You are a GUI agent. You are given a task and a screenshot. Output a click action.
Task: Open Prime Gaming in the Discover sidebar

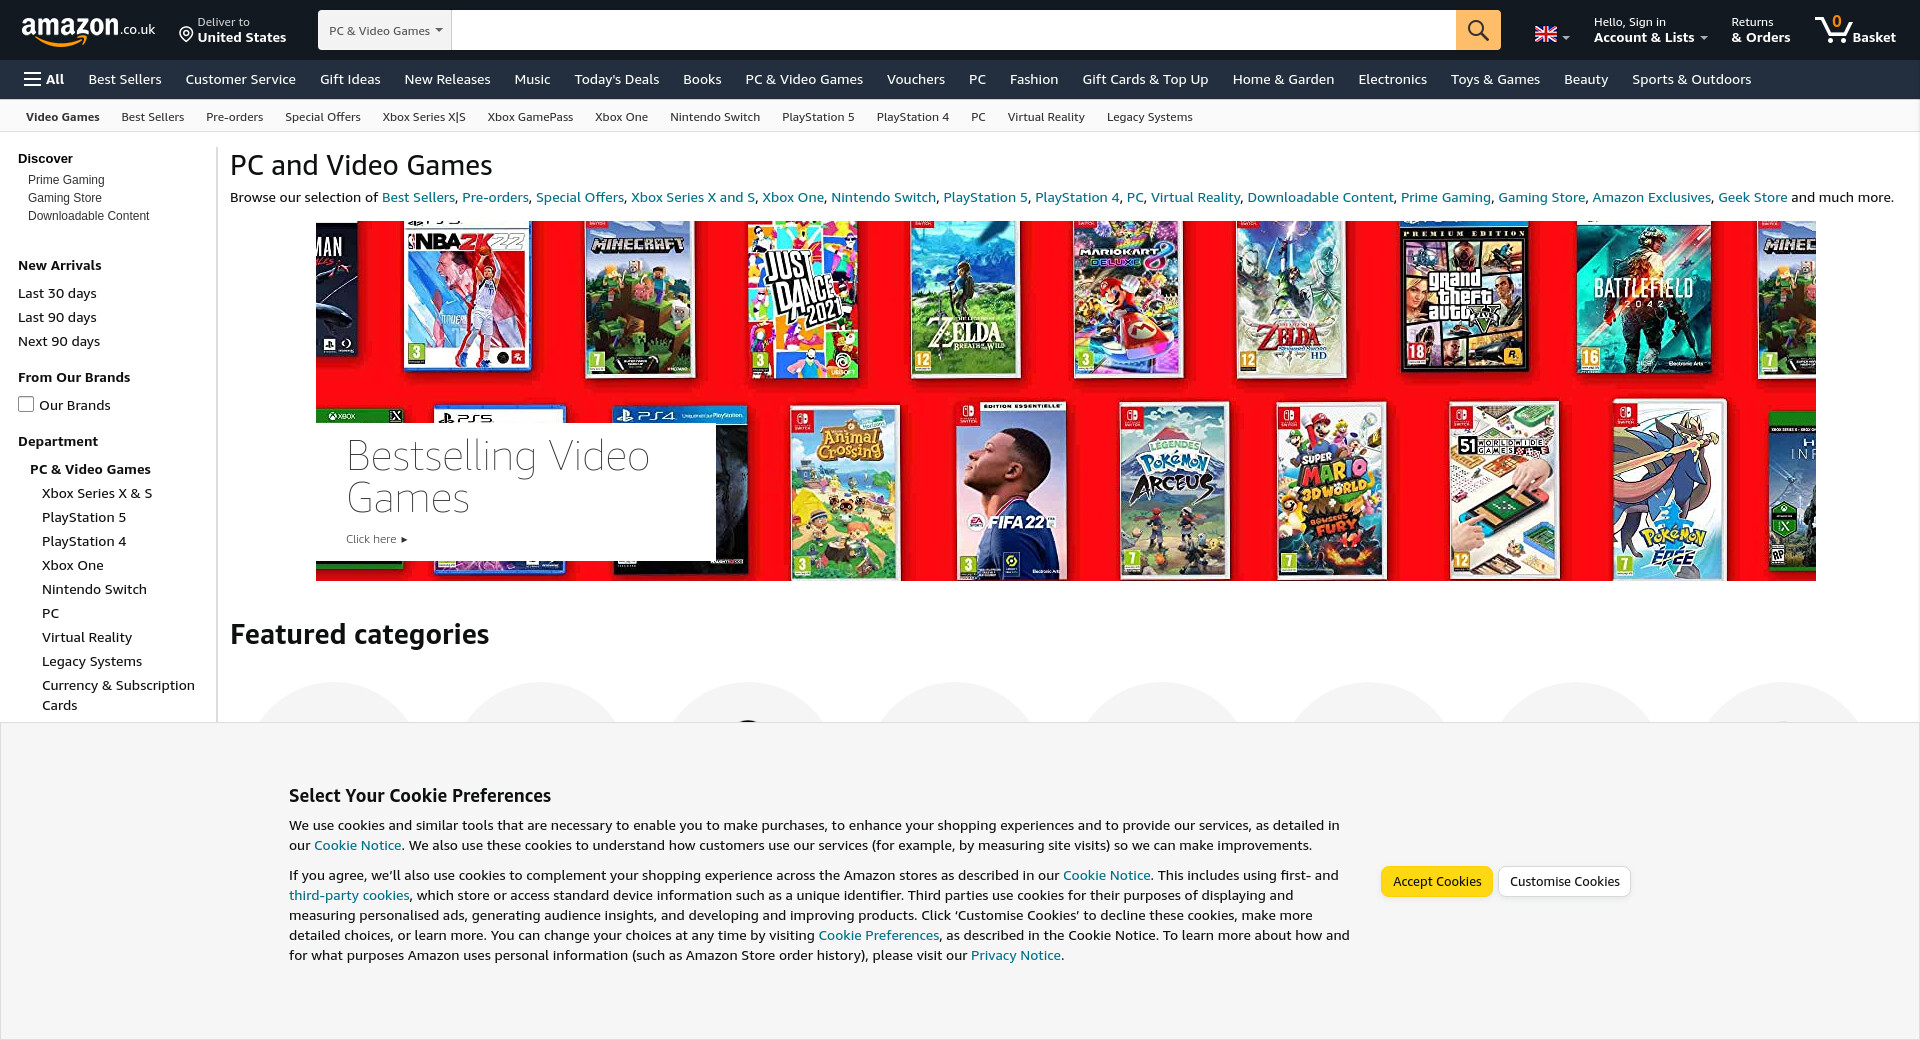(66, 180)
